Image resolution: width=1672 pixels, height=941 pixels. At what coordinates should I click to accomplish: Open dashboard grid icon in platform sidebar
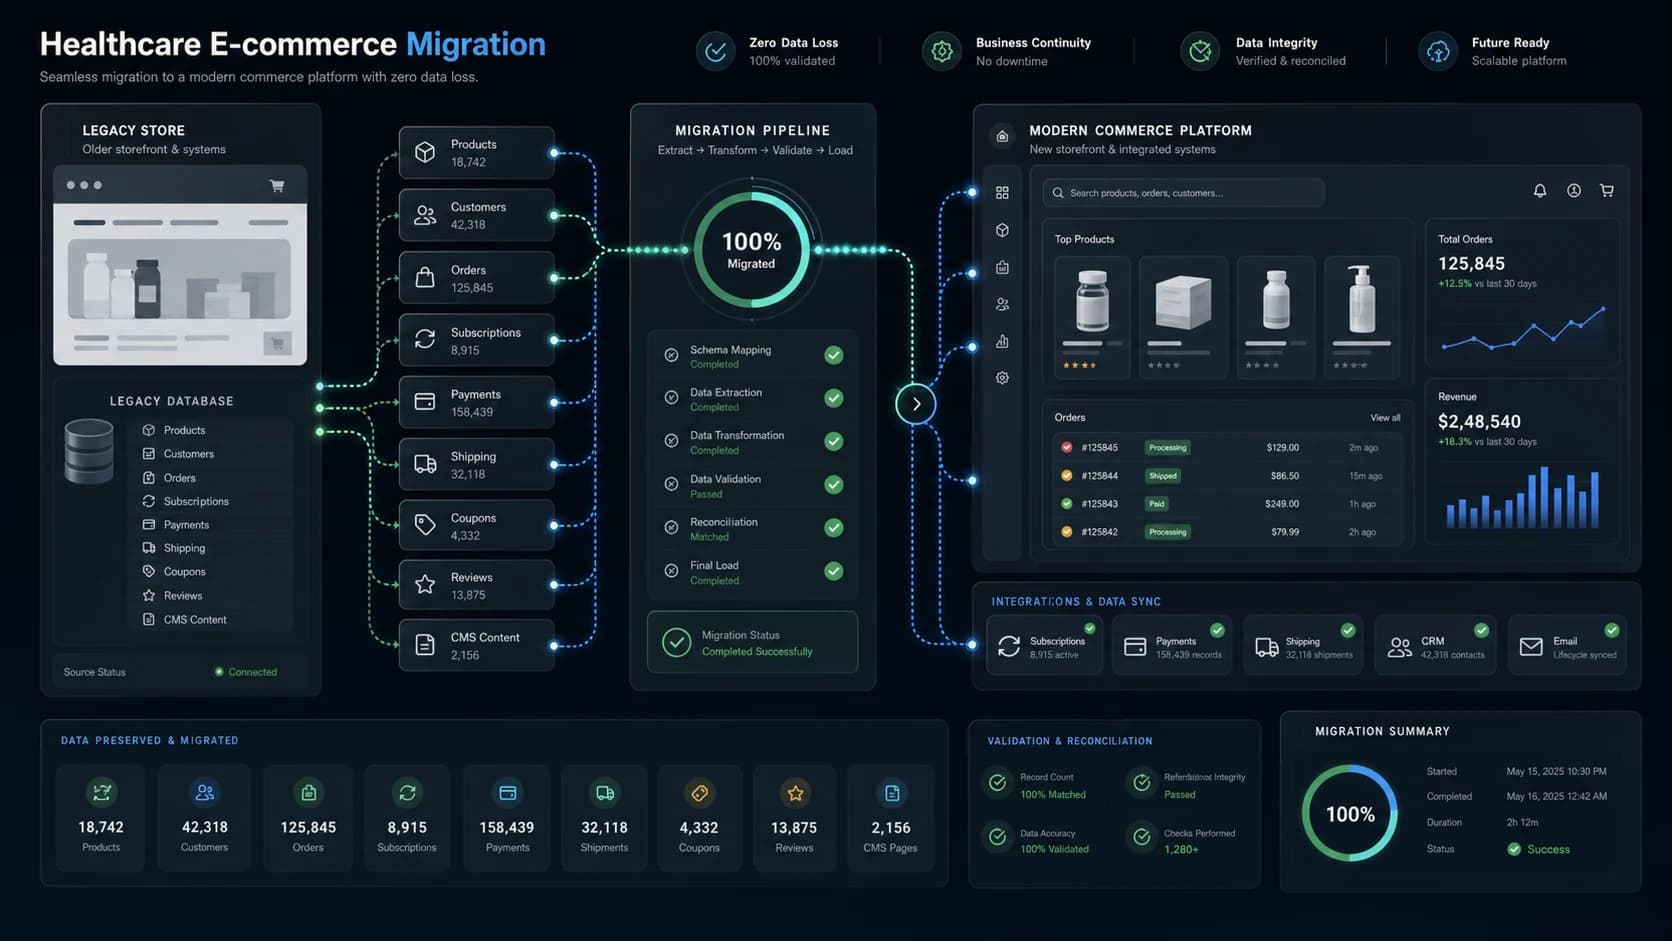(1002, 193)
